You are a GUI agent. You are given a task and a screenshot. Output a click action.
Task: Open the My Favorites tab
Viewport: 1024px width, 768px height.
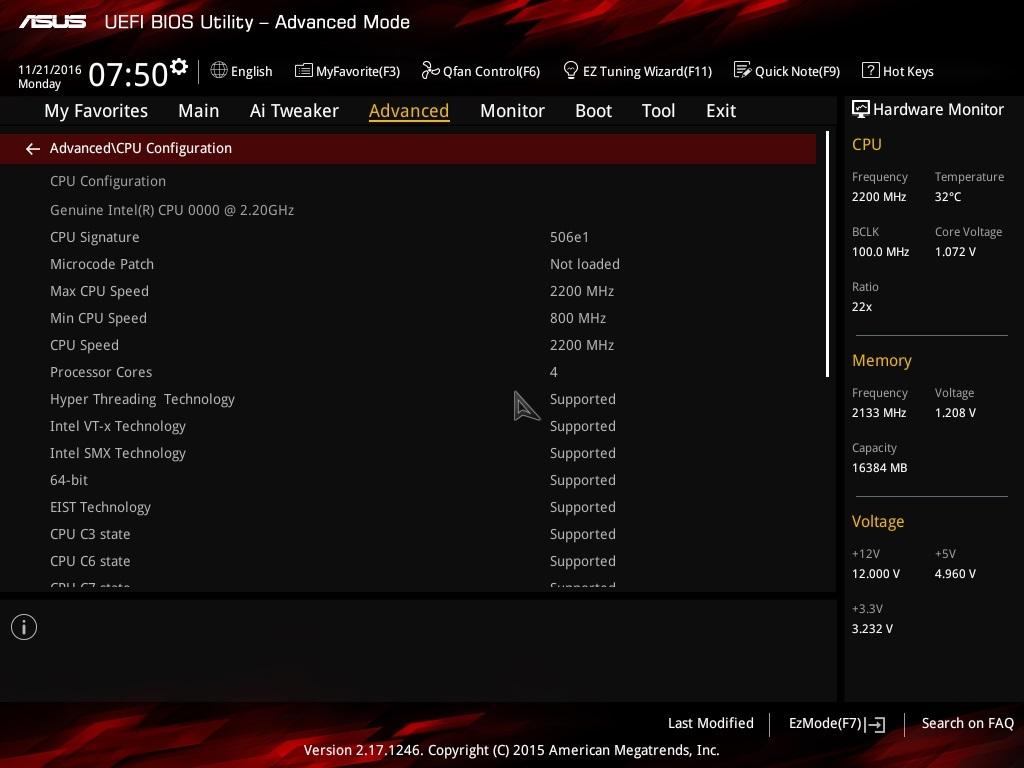point(96,111)
